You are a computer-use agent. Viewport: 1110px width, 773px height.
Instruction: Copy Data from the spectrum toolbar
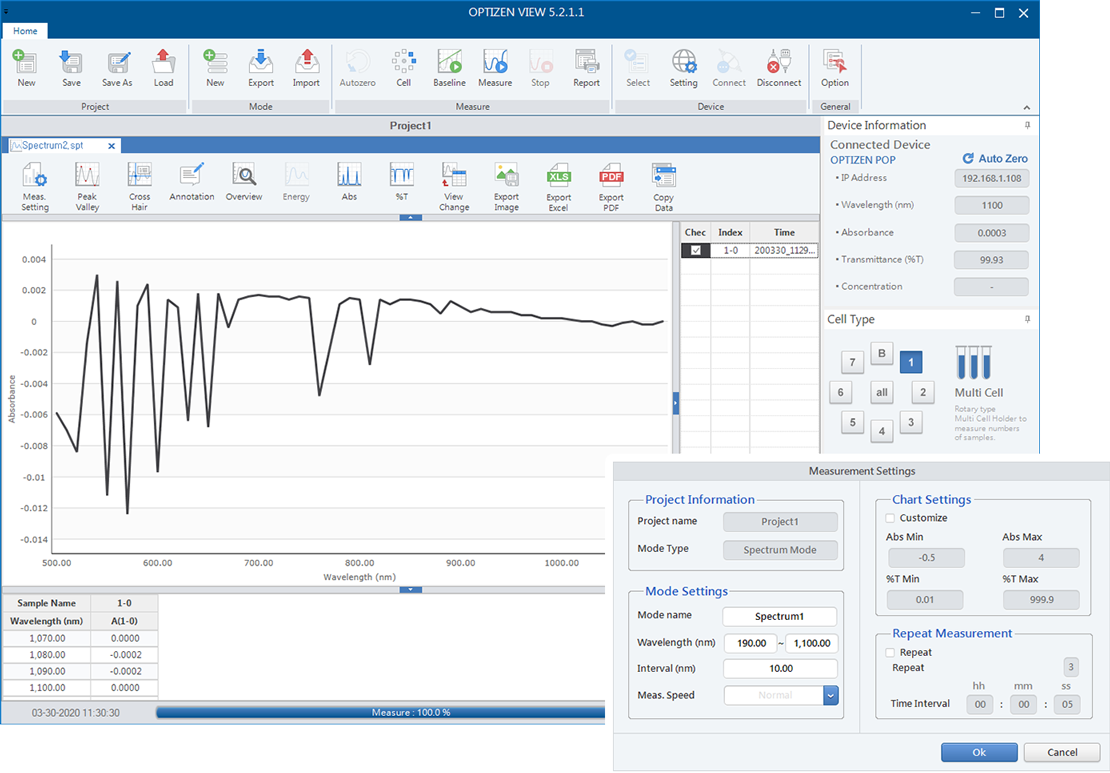[663, 187]
